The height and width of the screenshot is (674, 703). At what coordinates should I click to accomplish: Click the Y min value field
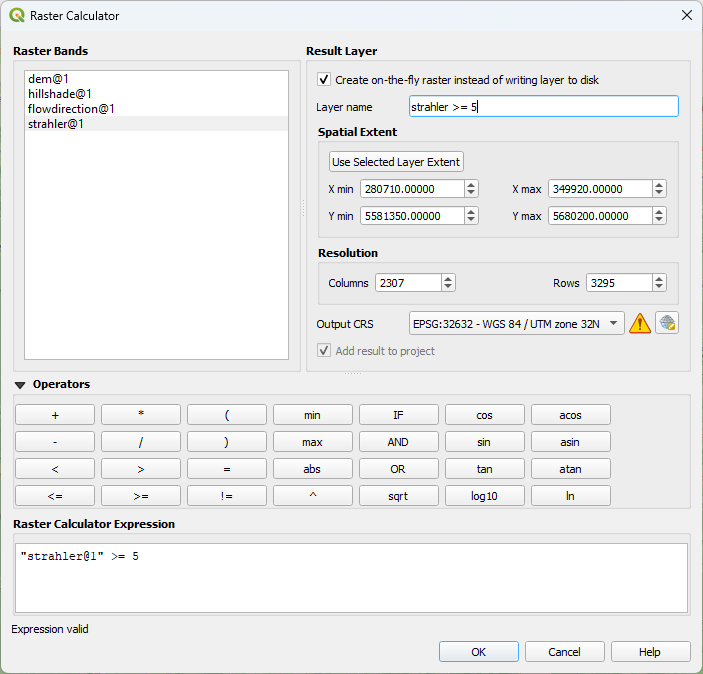pos(412,216)
